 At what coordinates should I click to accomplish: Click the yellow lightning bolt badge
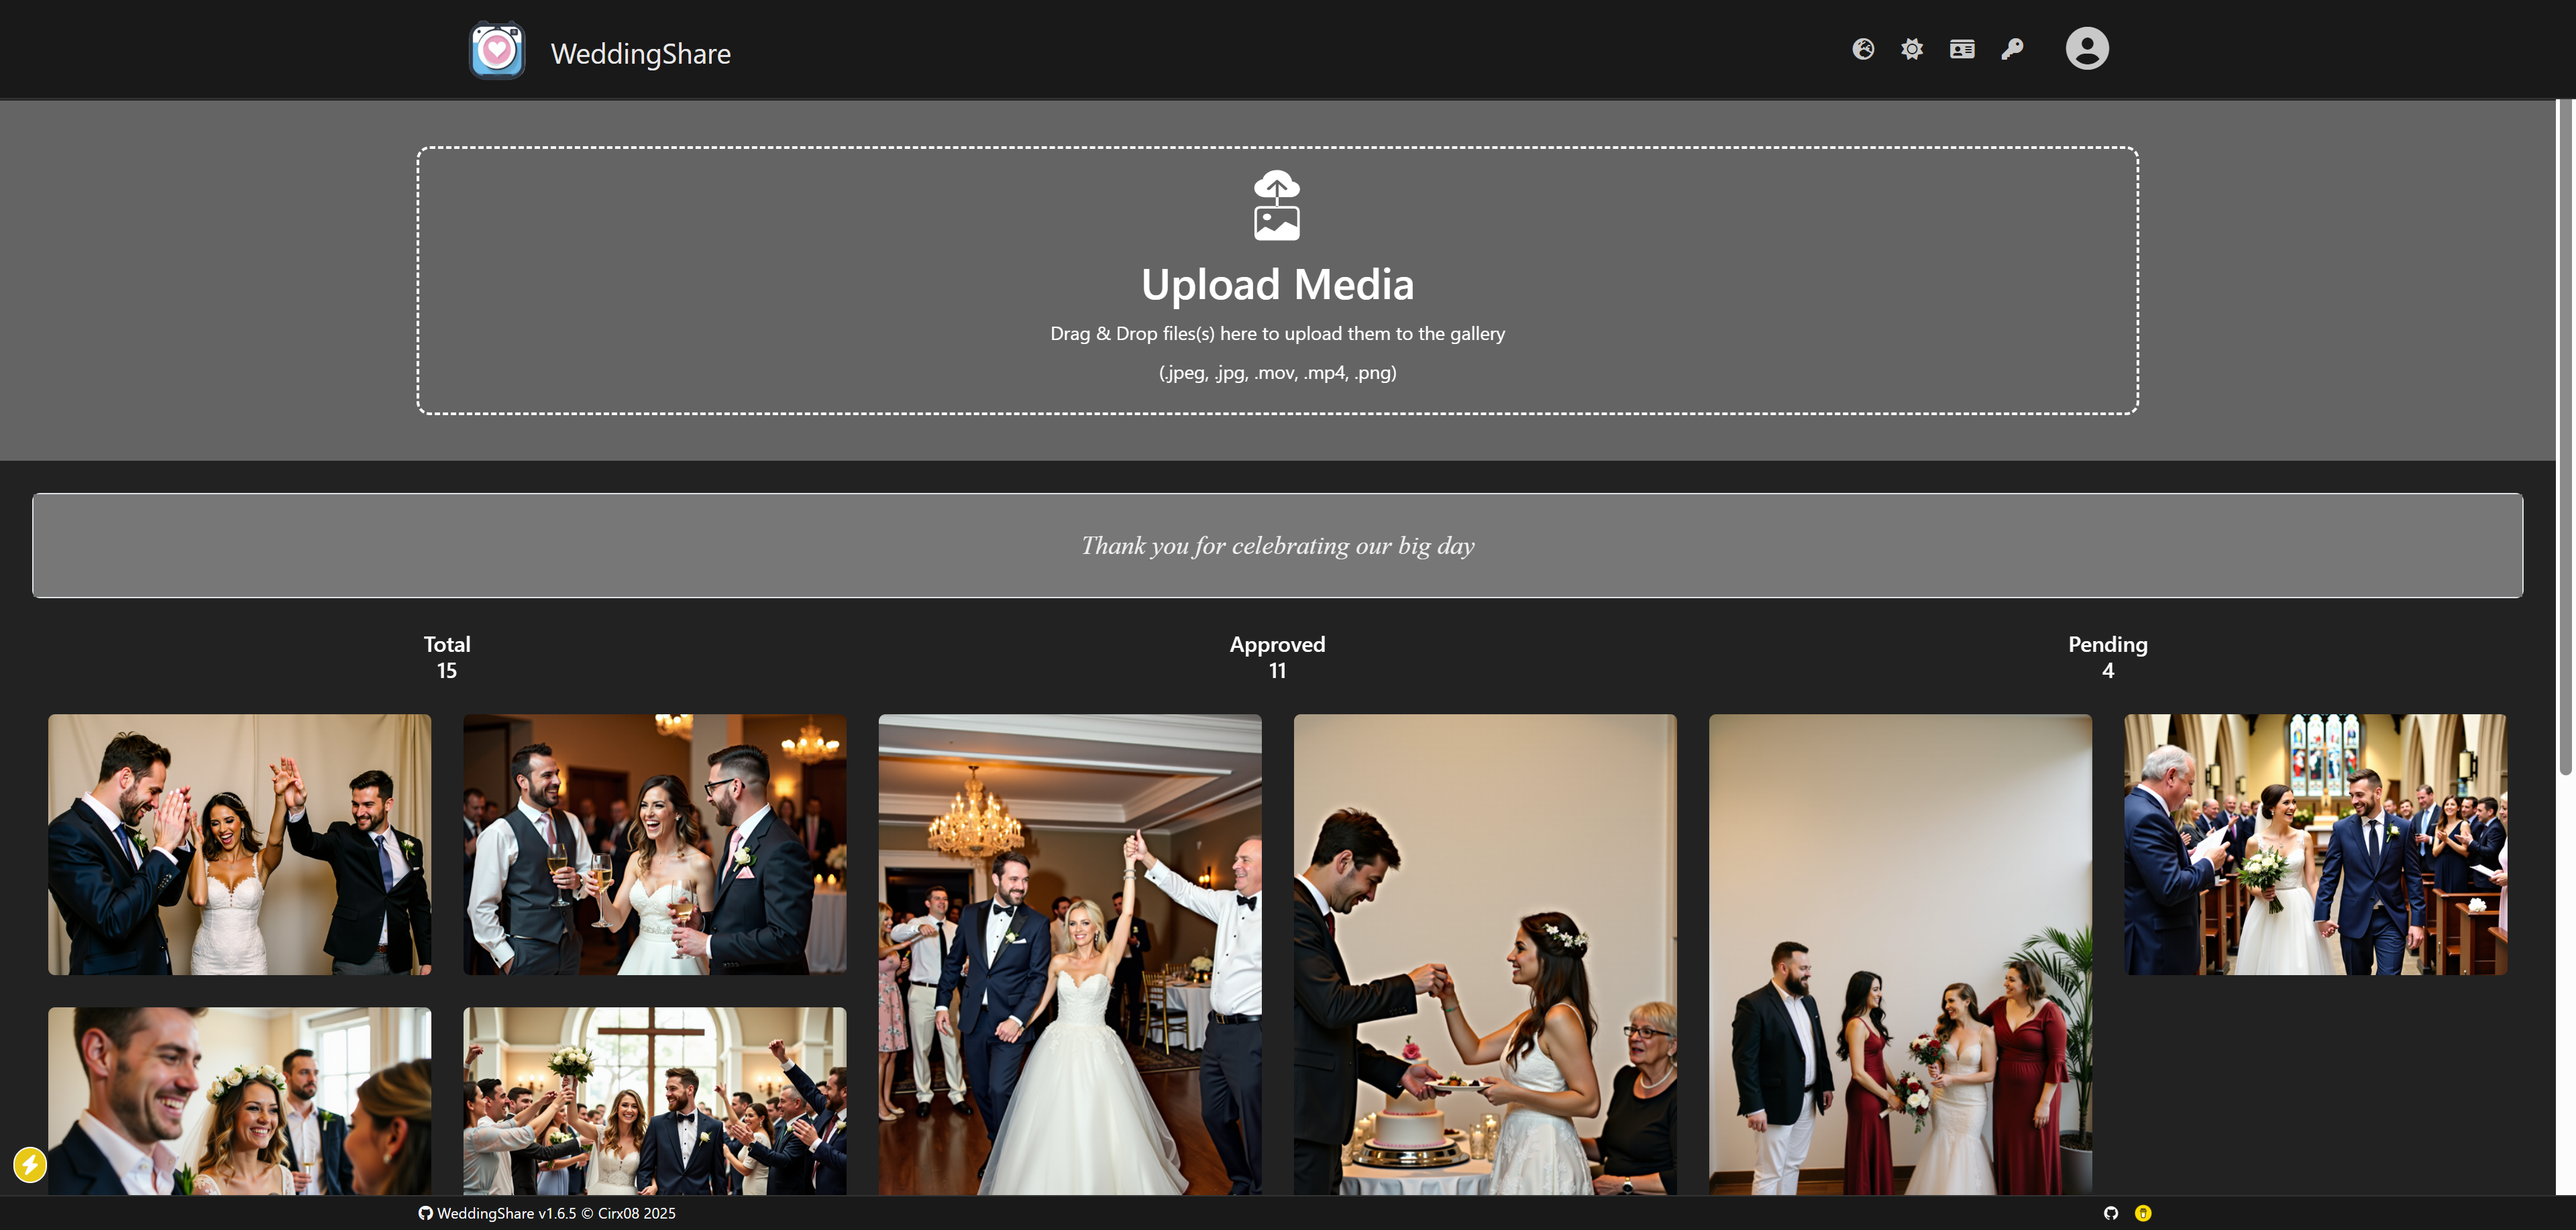[30, 1164]
